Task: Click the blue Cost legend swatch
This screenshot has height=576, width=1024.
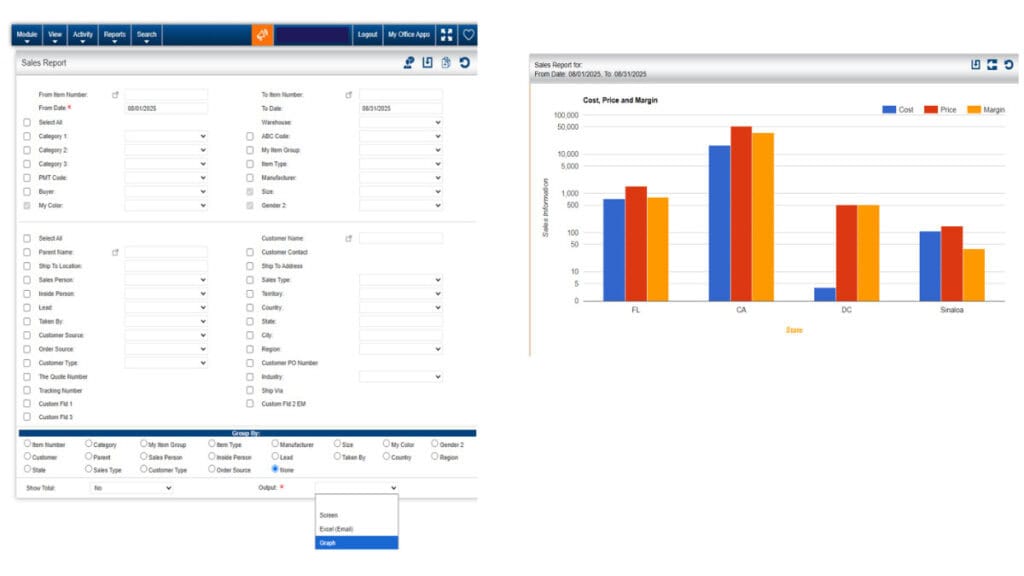Action: (x=889, y=110)
